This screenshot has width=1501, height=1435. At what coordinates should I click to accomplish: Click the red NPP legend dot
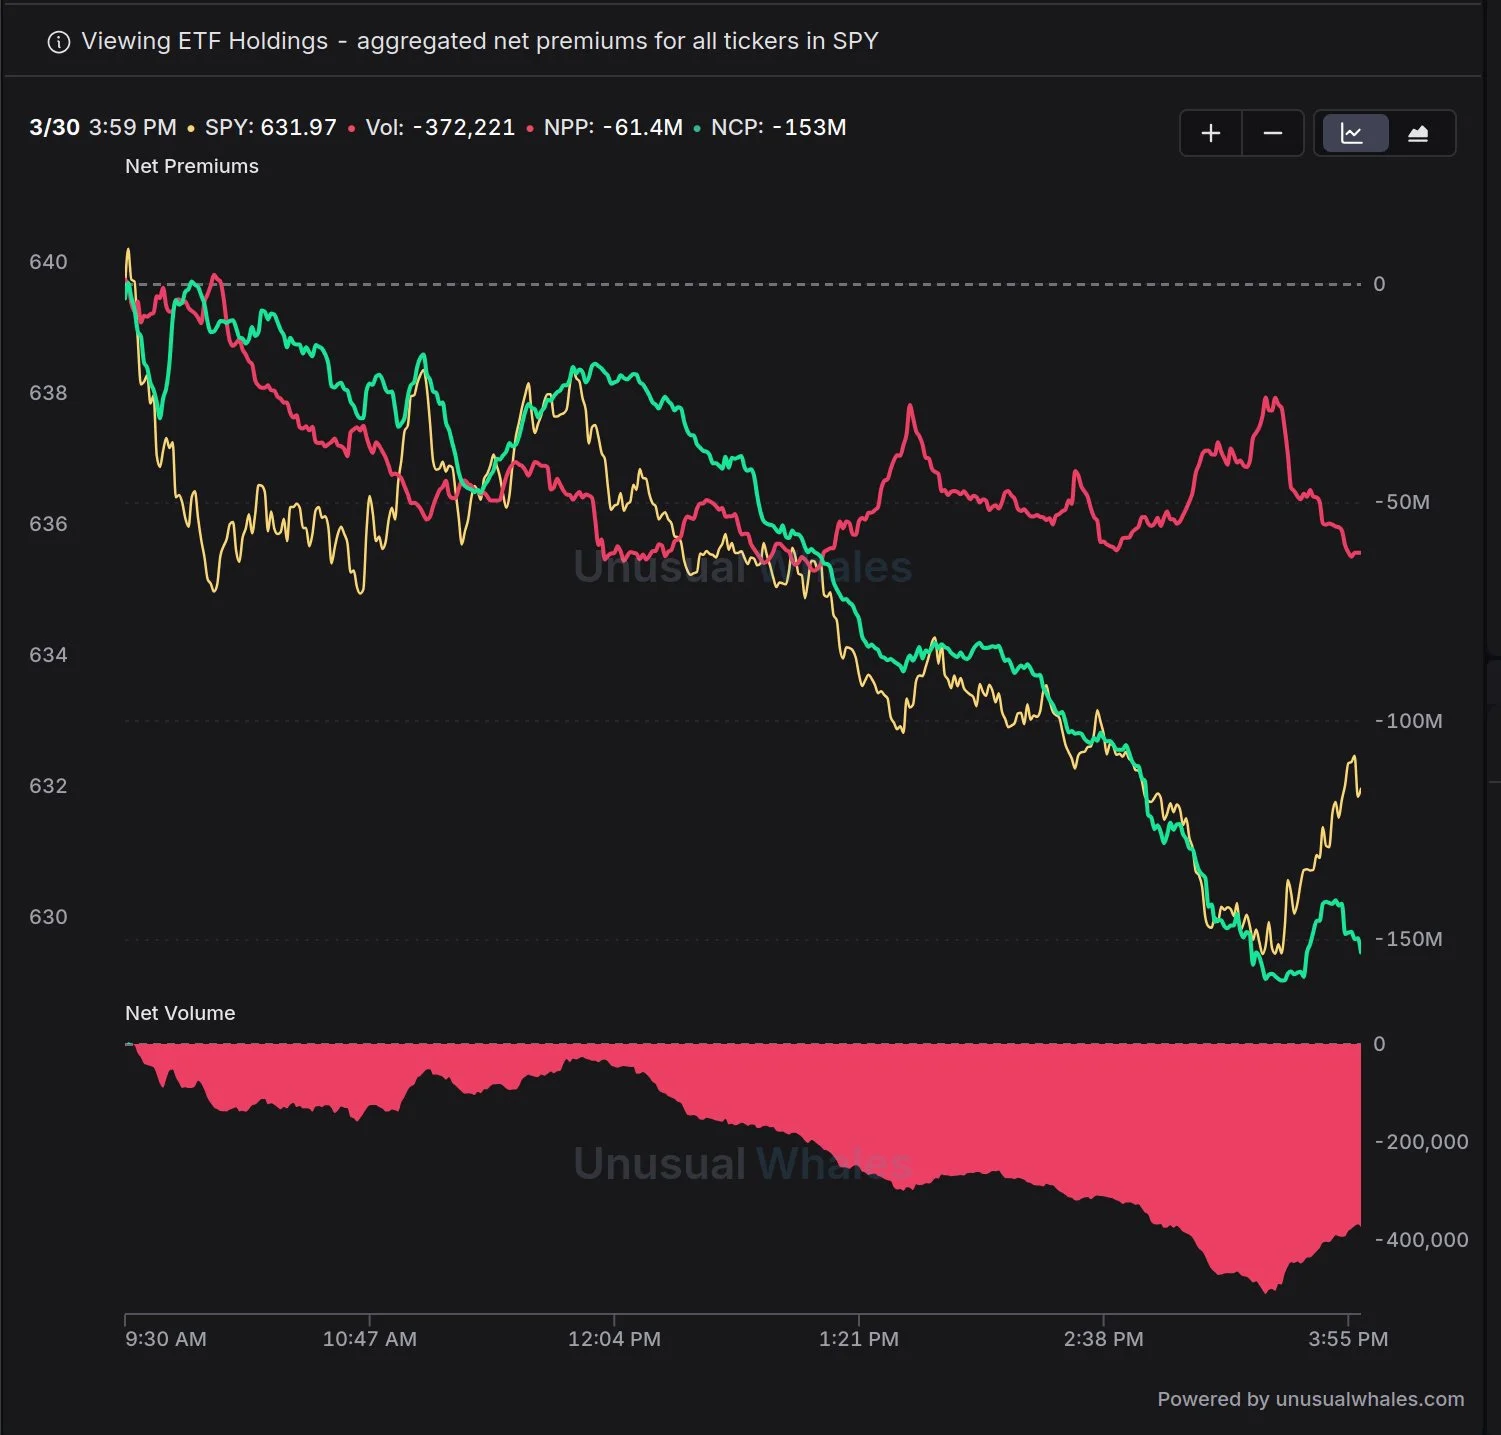(x=530, y=129)
